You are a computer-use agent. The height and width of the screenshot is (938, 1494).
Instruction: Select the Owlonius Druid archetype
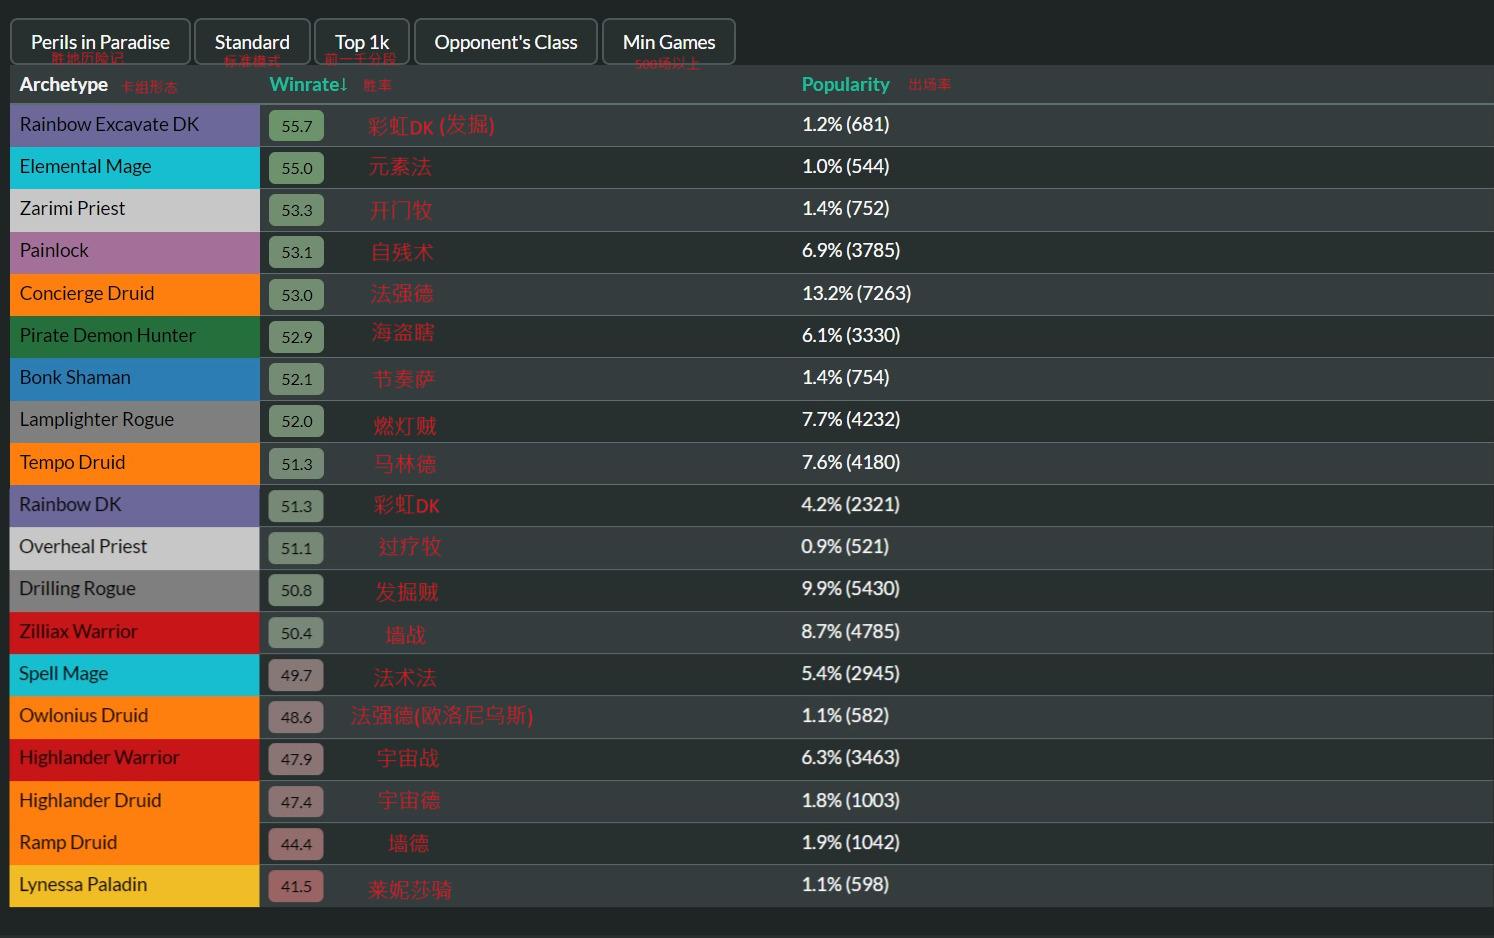pos(135,716)
